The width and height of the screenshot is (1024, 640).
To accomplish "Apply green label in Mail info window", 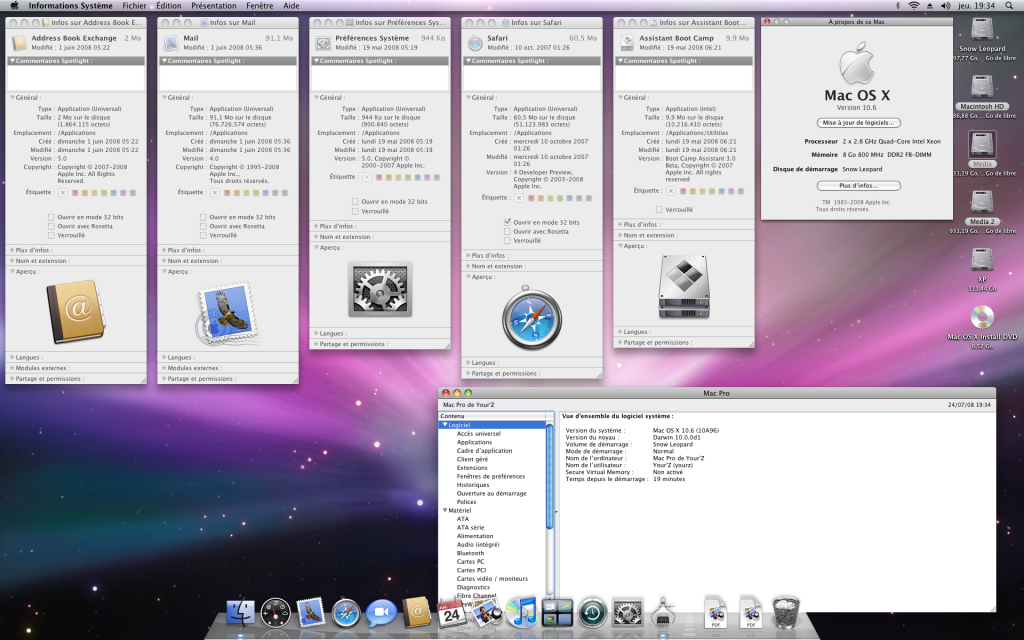I will coord(256,193).
